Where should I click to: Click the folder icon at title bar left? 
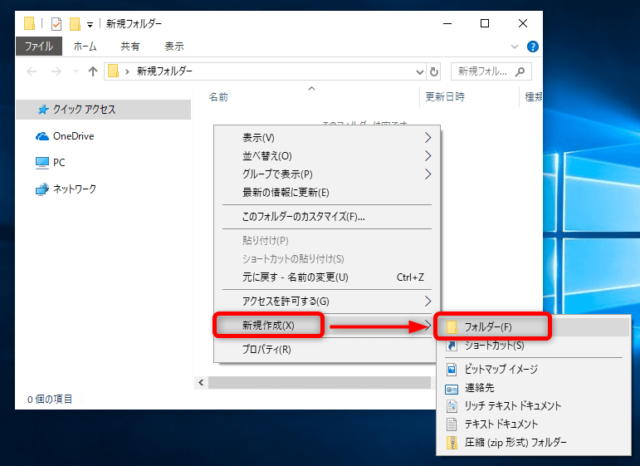pos(29,23)
